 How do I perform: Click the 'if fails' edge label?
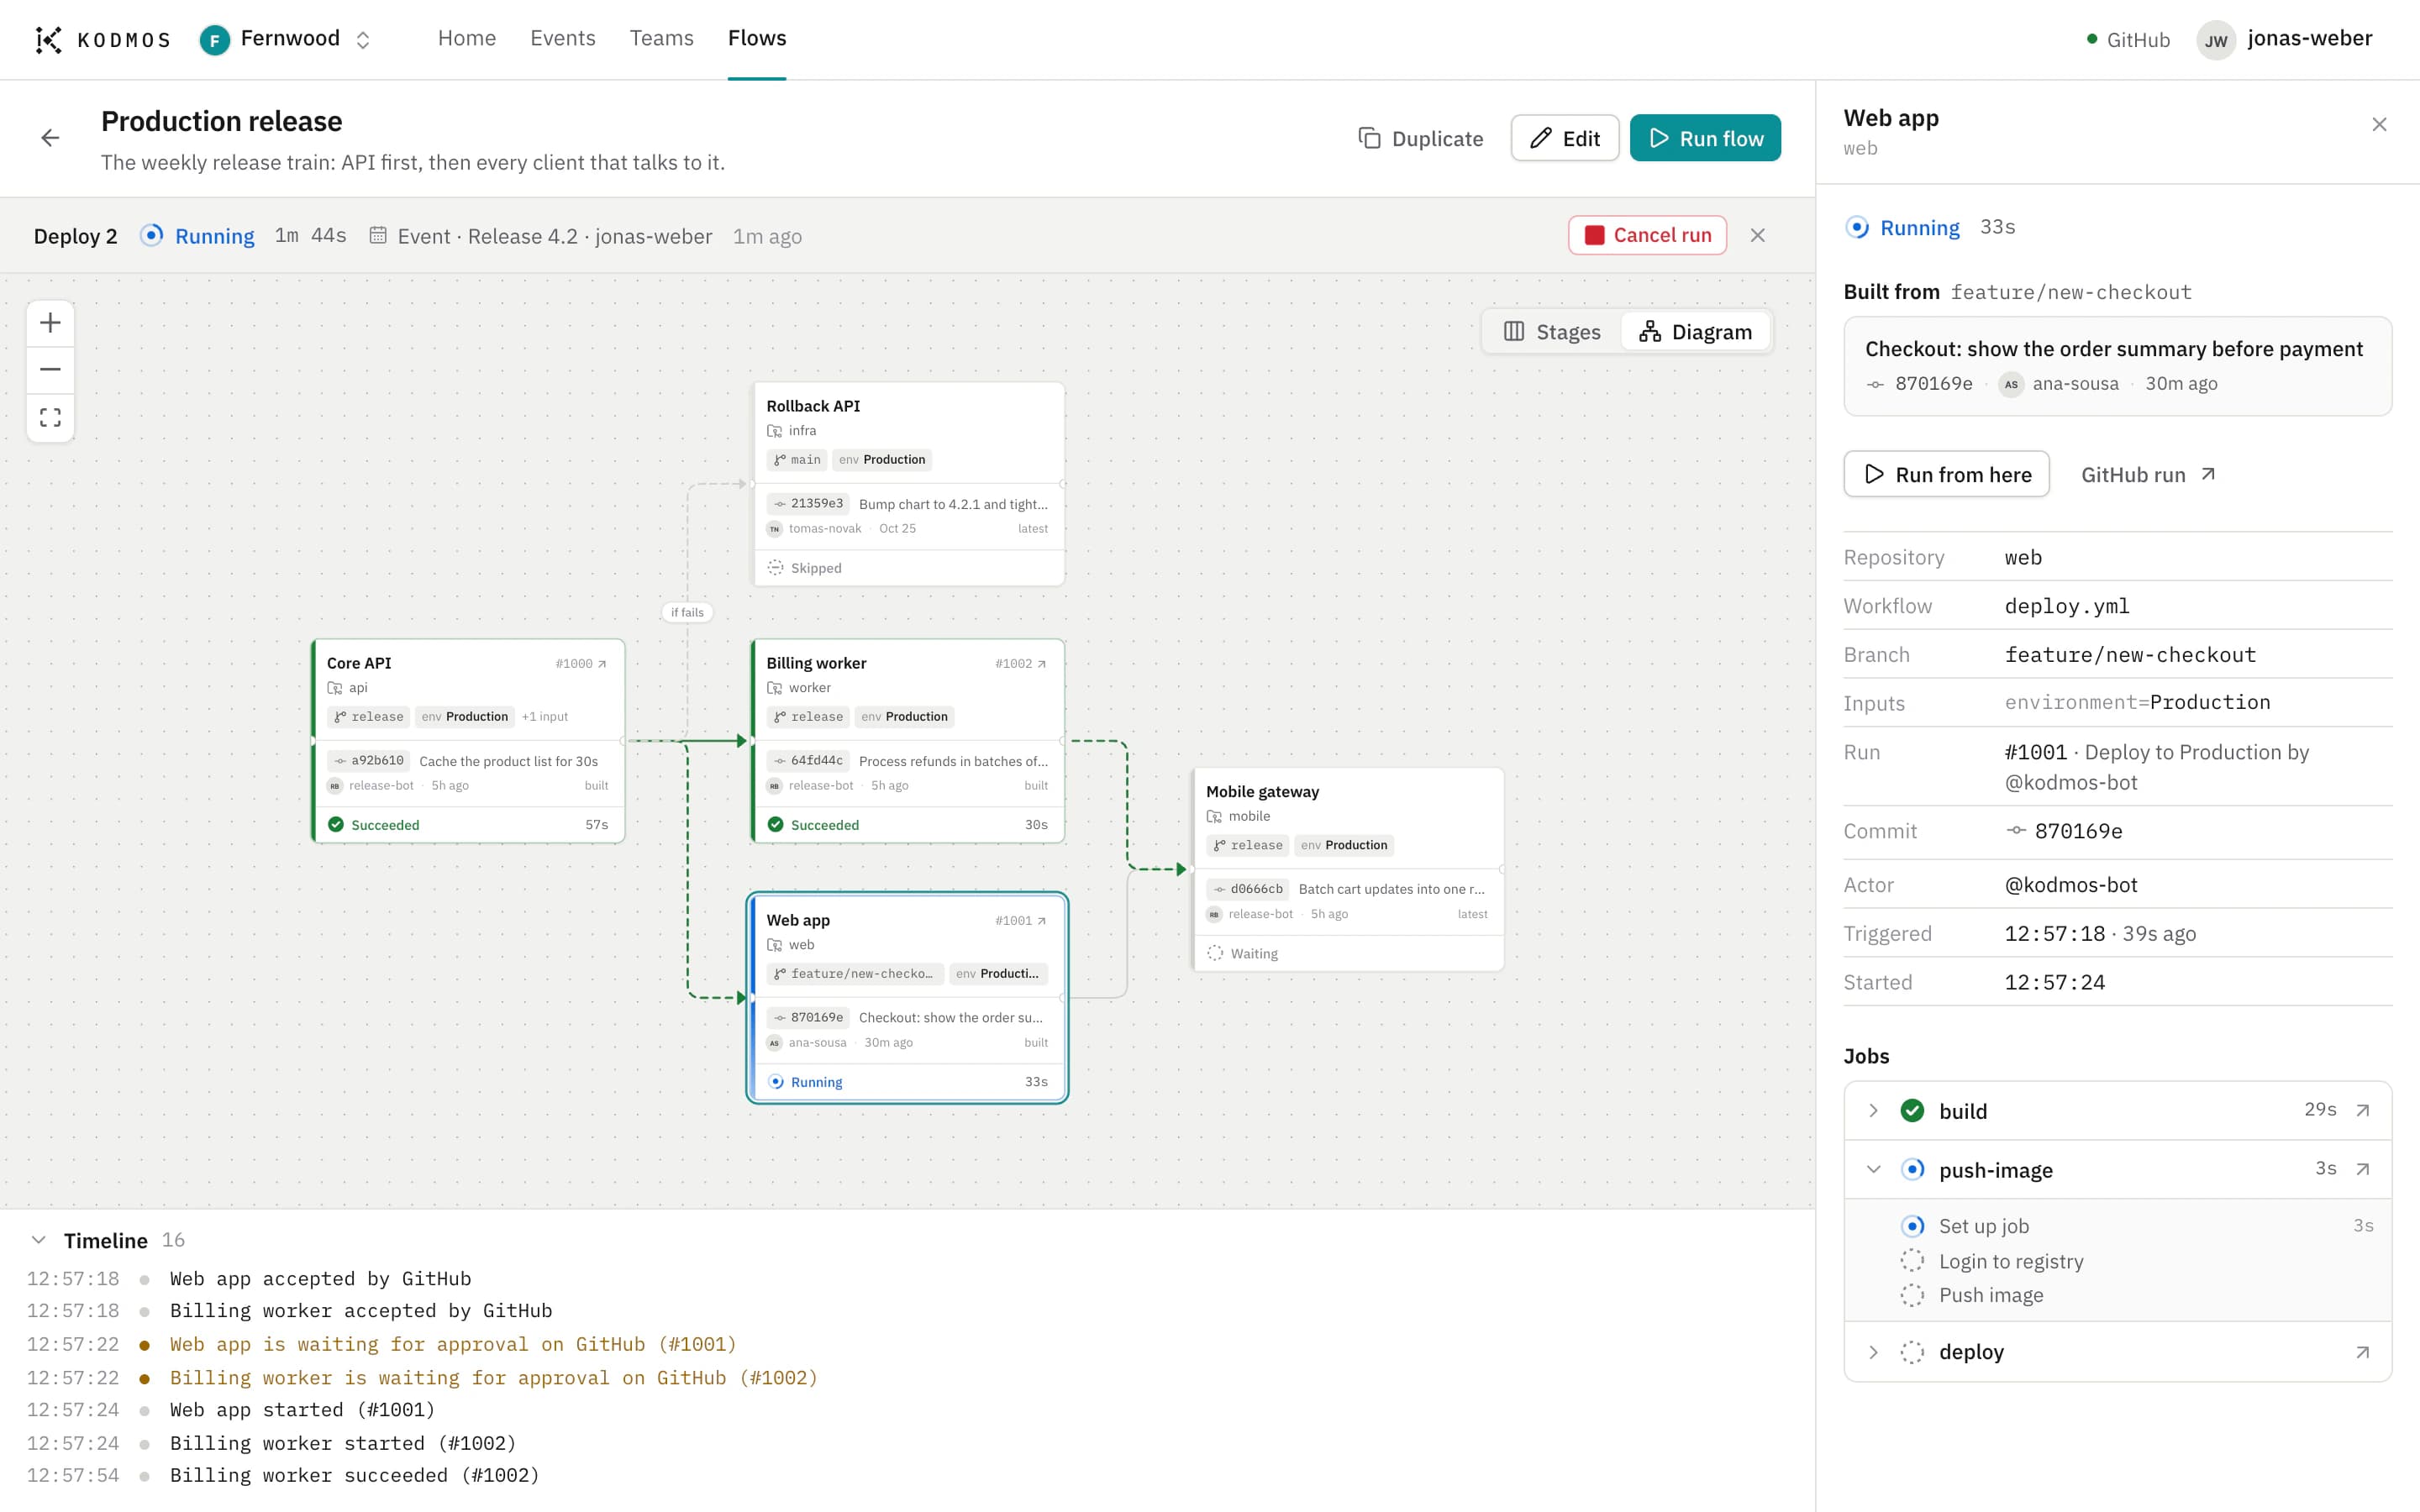(x=687, y=612)
